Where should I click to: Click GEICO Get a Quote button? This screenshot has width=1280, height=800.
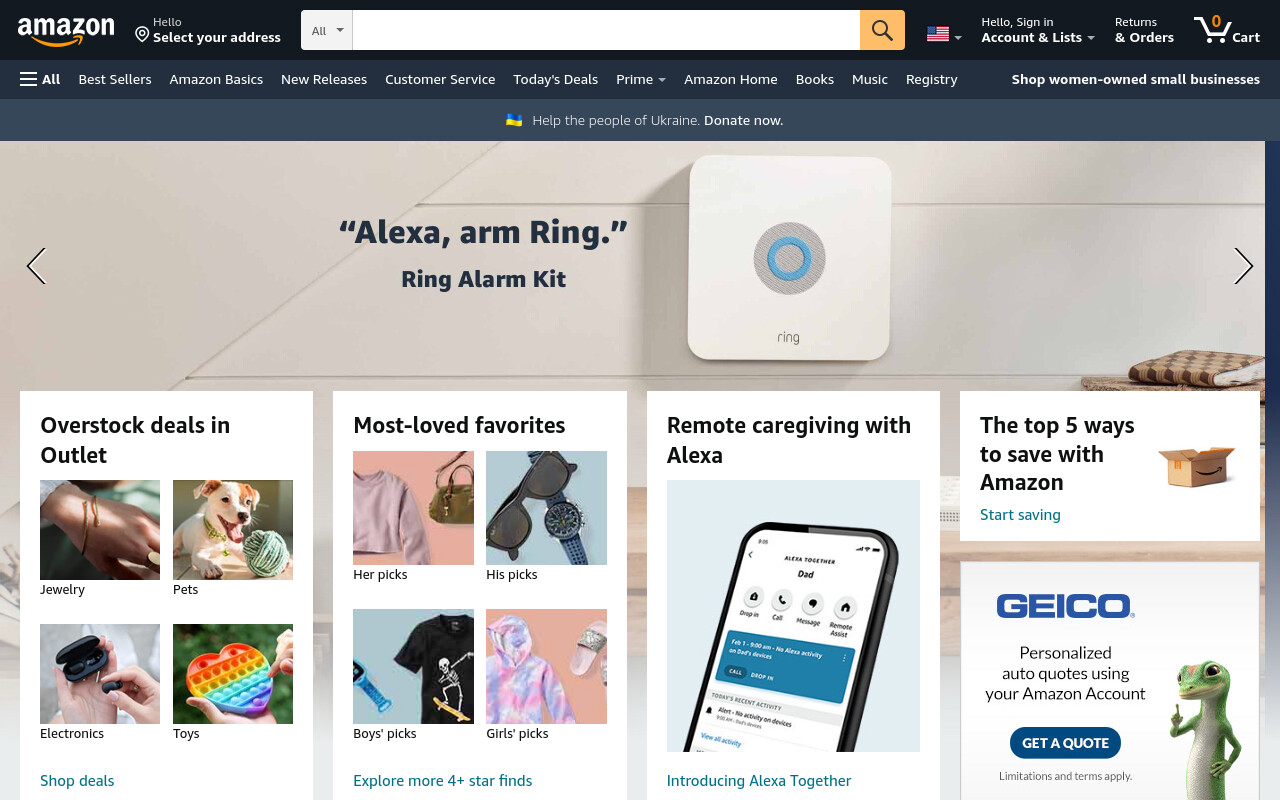tap(1065, 743)
